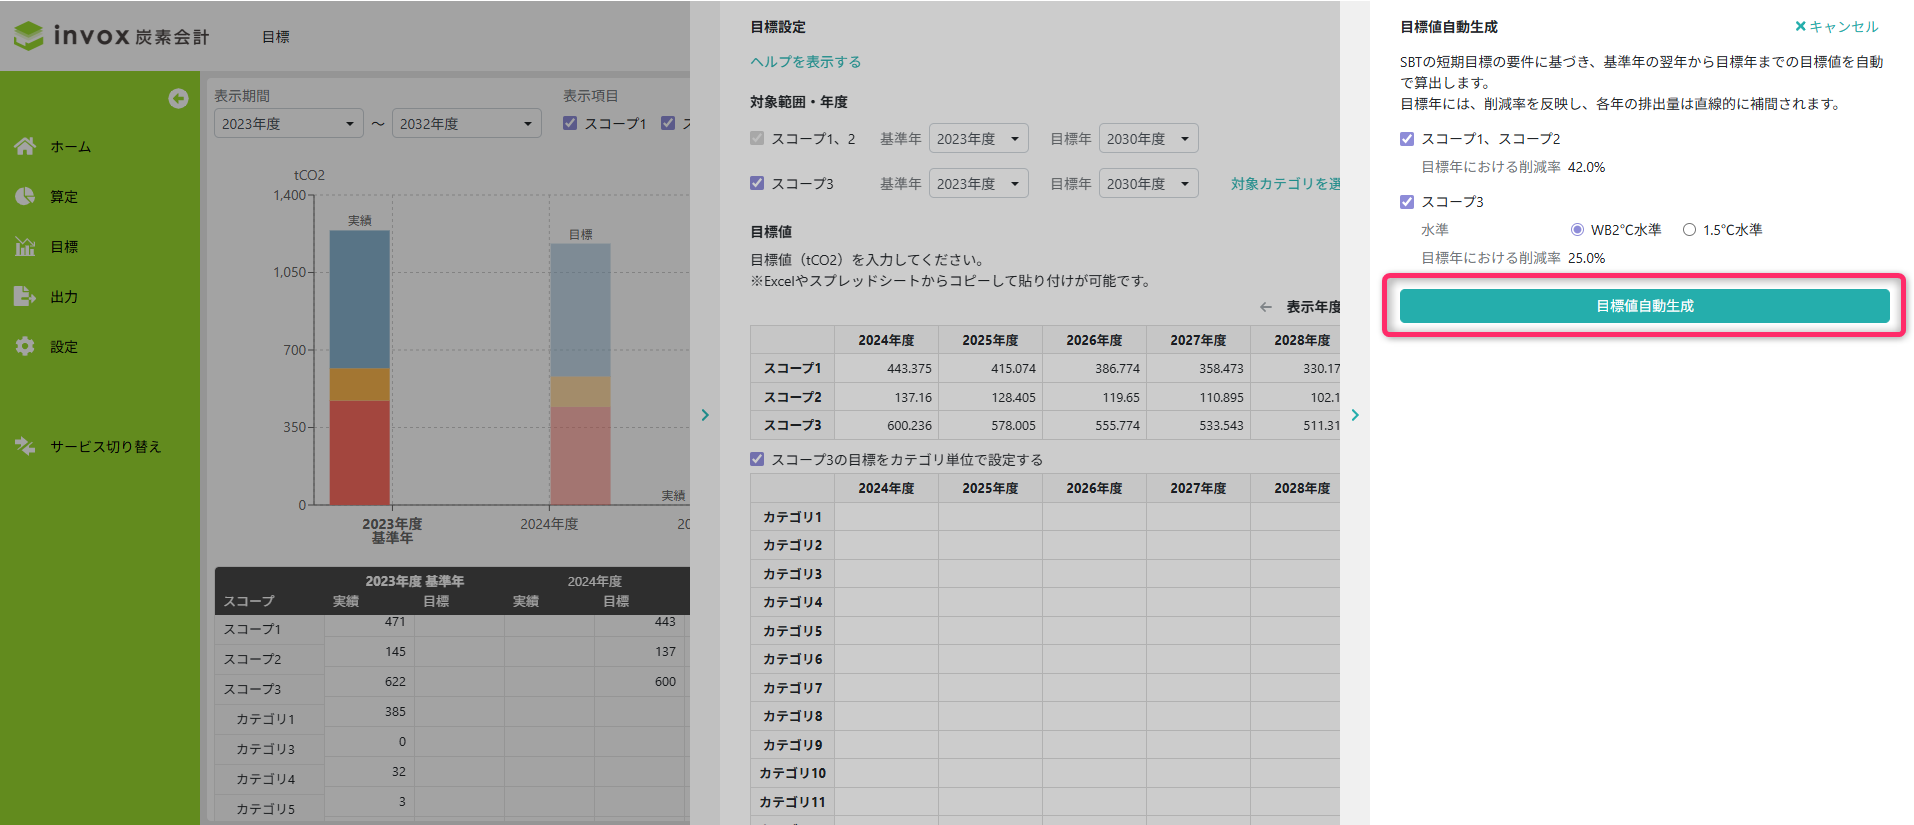Click the サービス切り替え switch icon

click(x=25, y=446)
